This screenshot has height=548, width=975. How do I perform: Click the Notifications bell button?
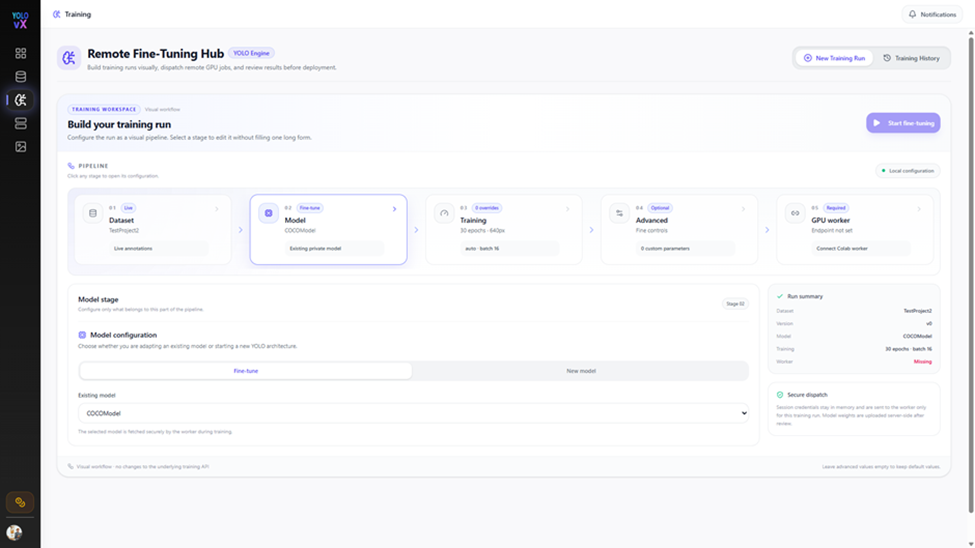pos(932,14)
